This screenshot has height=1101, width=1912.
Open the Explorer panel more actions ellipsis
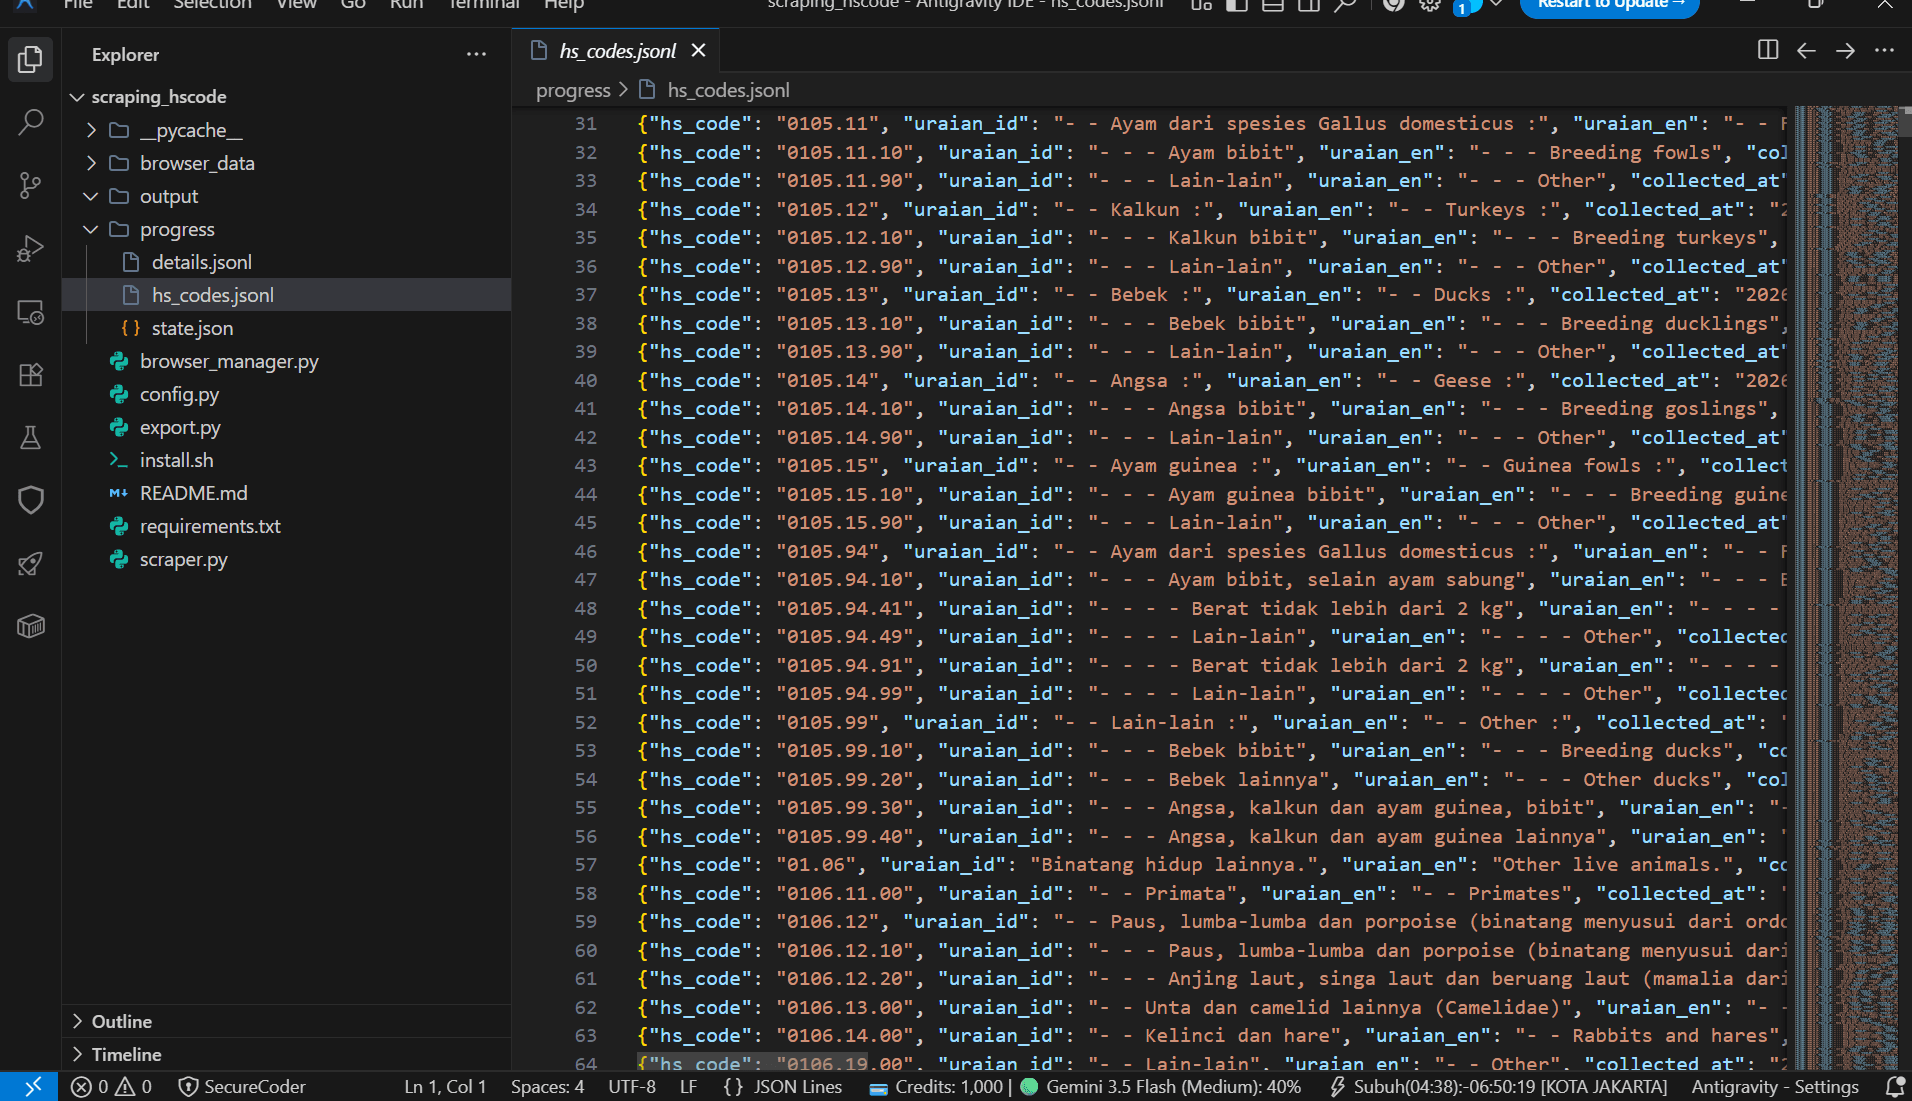point(476,54)
